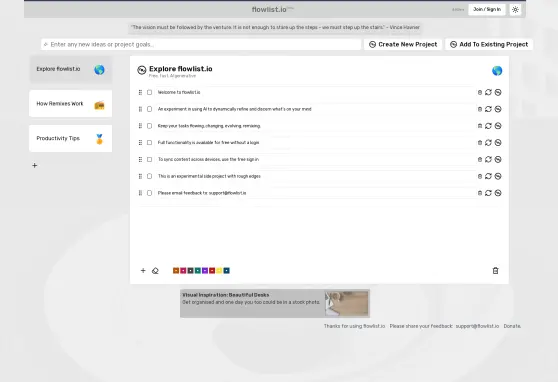Delete the whole project with bottom trash icon

(x=495, y=271)
